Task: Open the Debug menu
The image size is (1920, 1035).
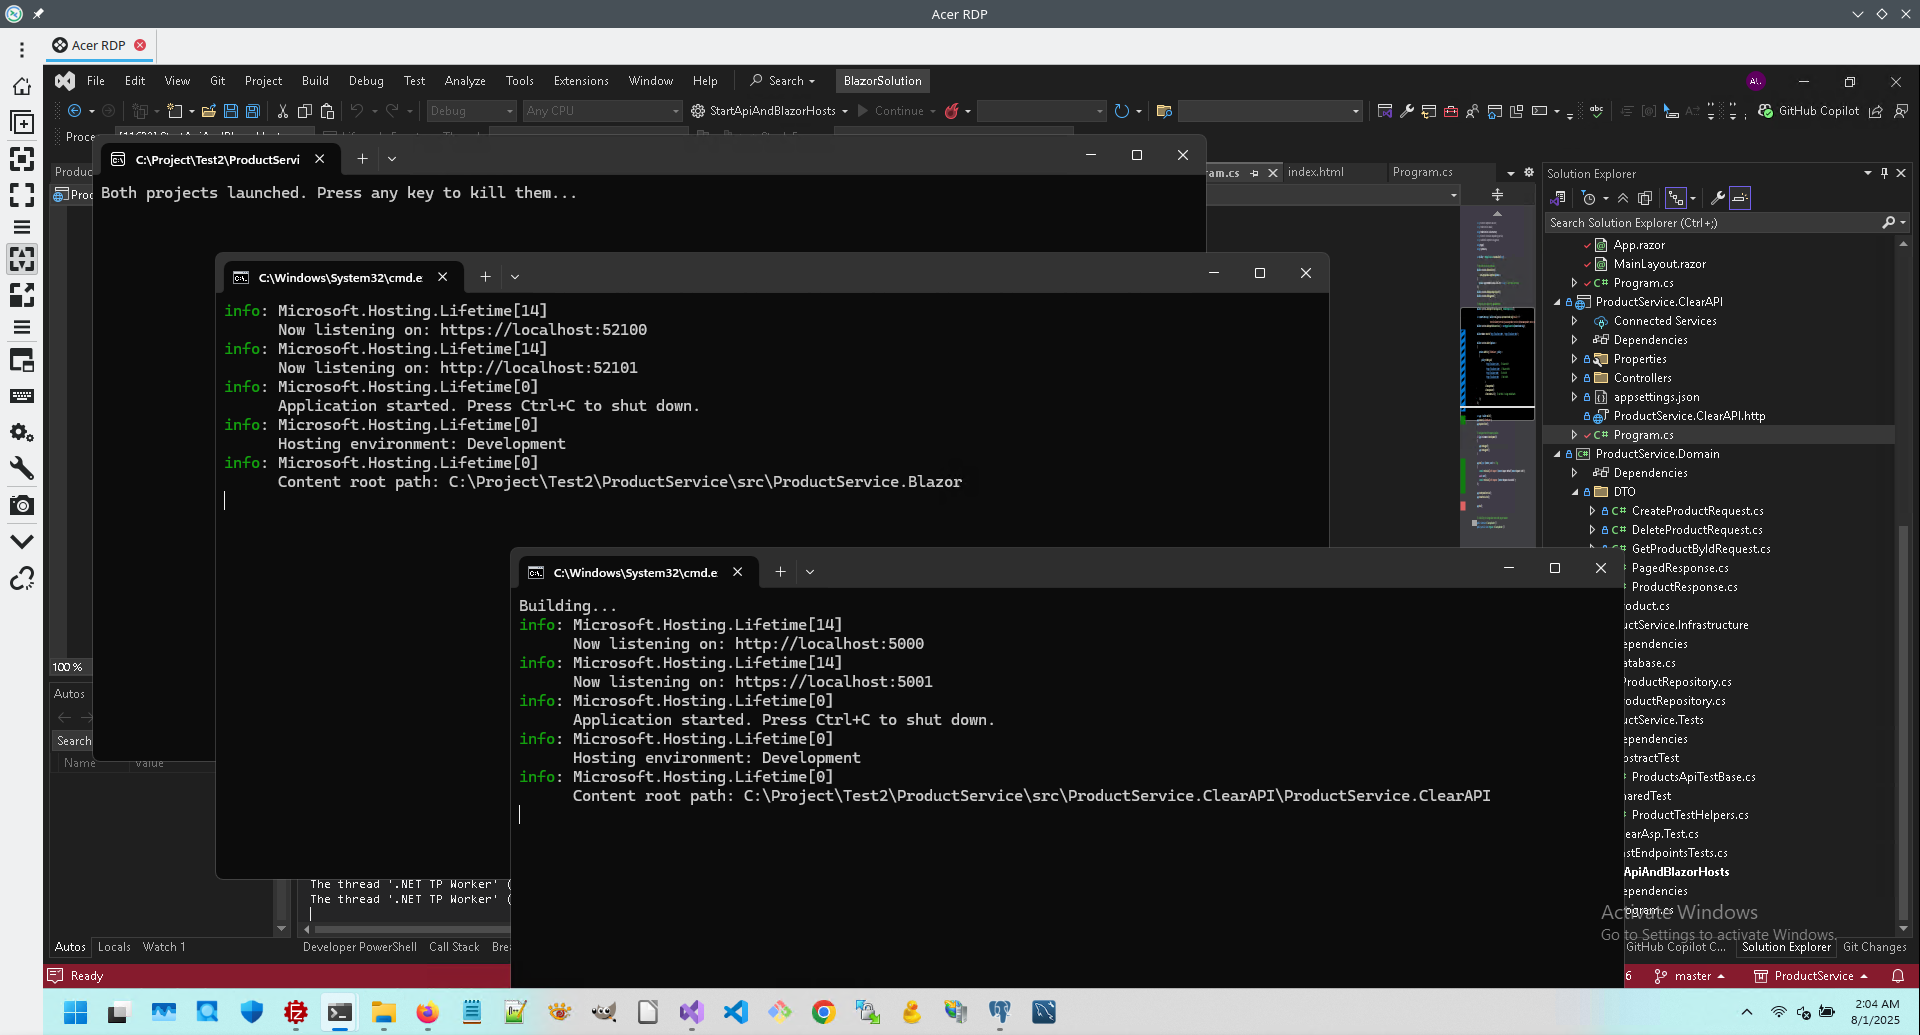Action: tap(366, 81)
